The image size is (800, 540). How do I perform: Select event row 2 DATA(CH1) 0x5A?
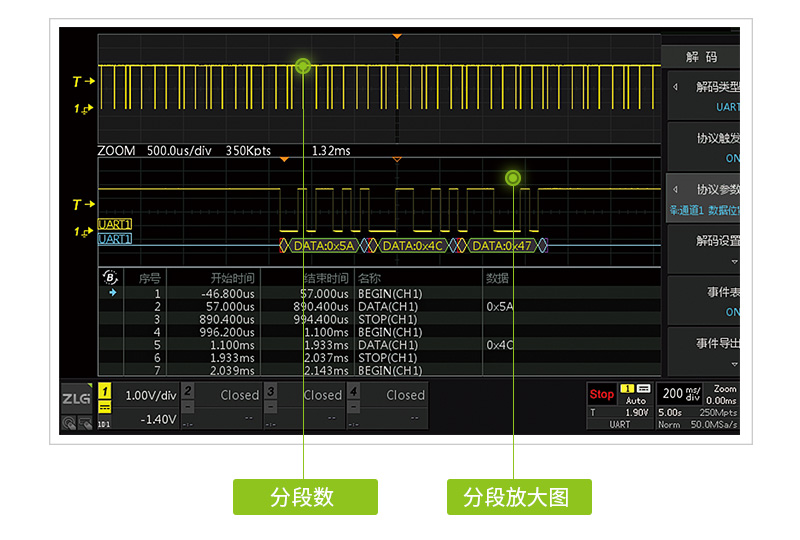point(380,306)
